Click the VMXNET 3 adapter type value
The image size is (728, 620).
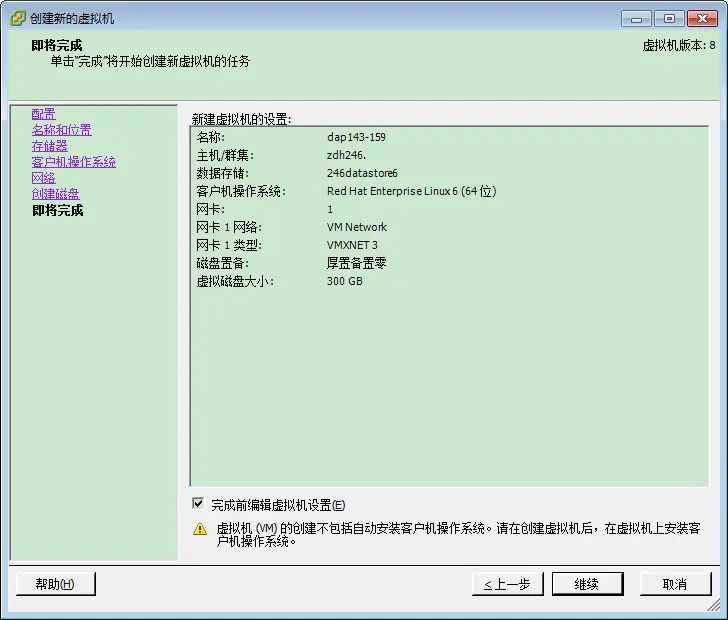[352, 245]
